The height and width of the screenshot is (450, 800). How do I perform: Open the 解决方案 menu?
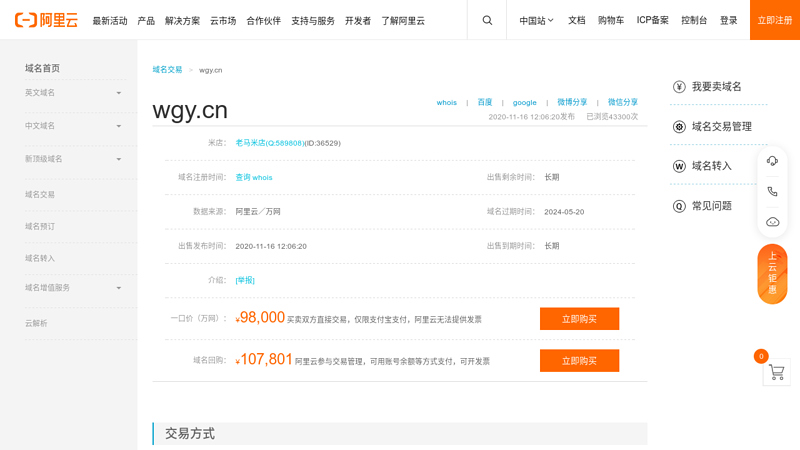point(182,21)
